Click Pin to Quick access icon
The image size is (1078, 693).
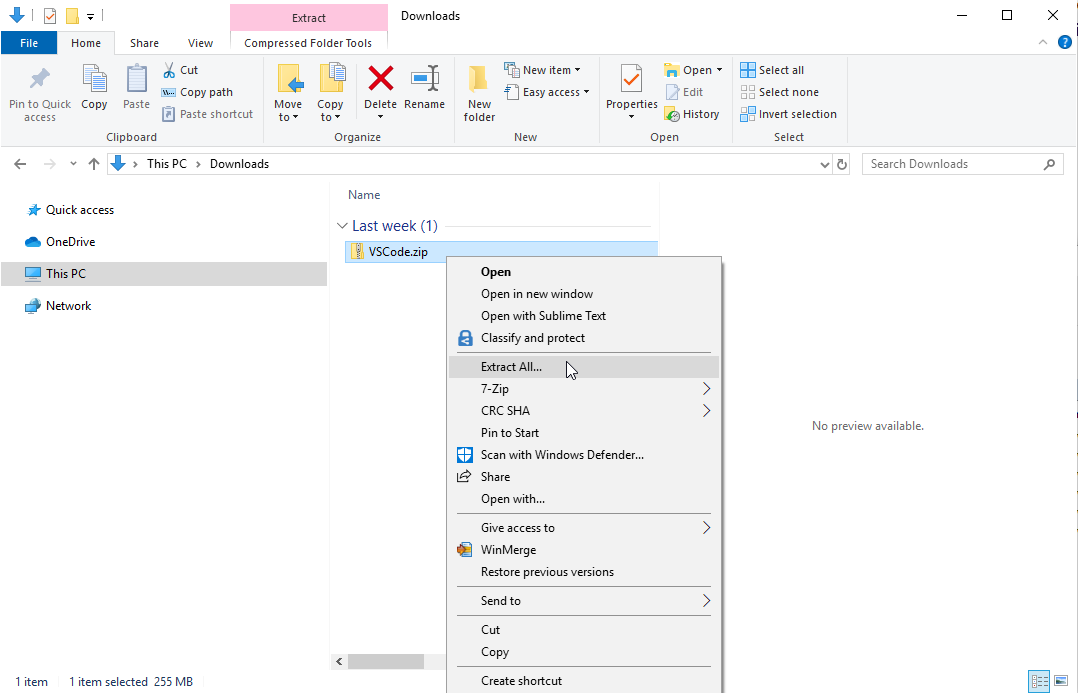tap(40, 92)
